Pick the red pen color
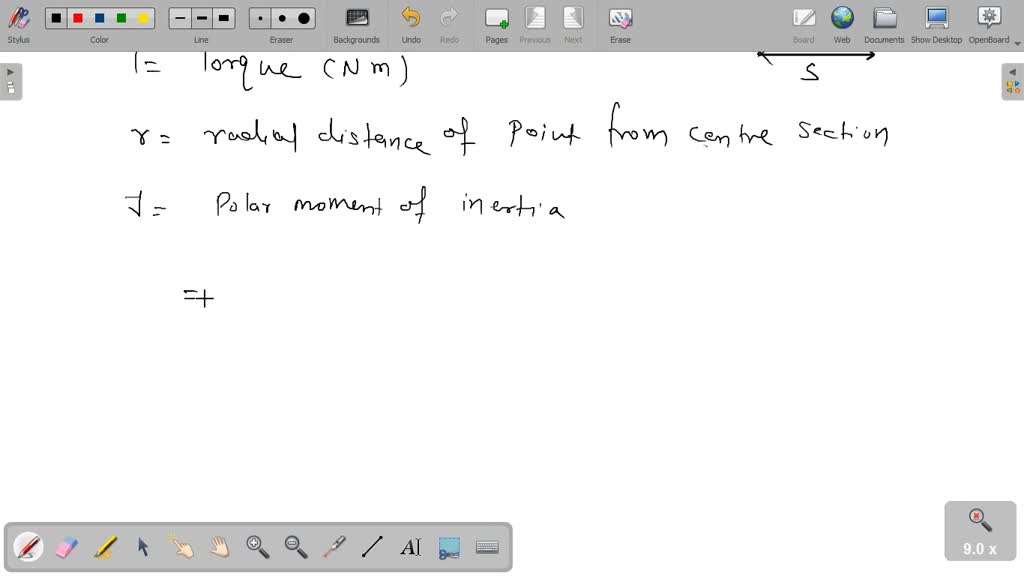The image size is (1024, 576). (77, 17)
